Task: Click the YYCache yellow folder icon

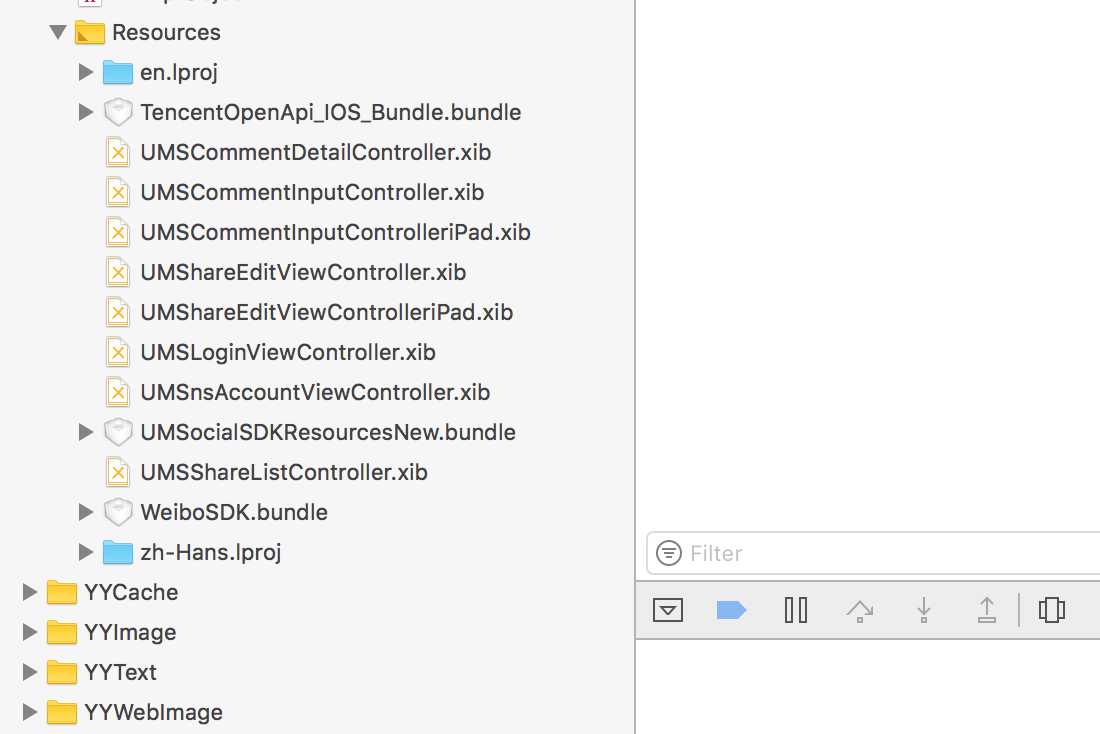Action: tap(62, 592)
